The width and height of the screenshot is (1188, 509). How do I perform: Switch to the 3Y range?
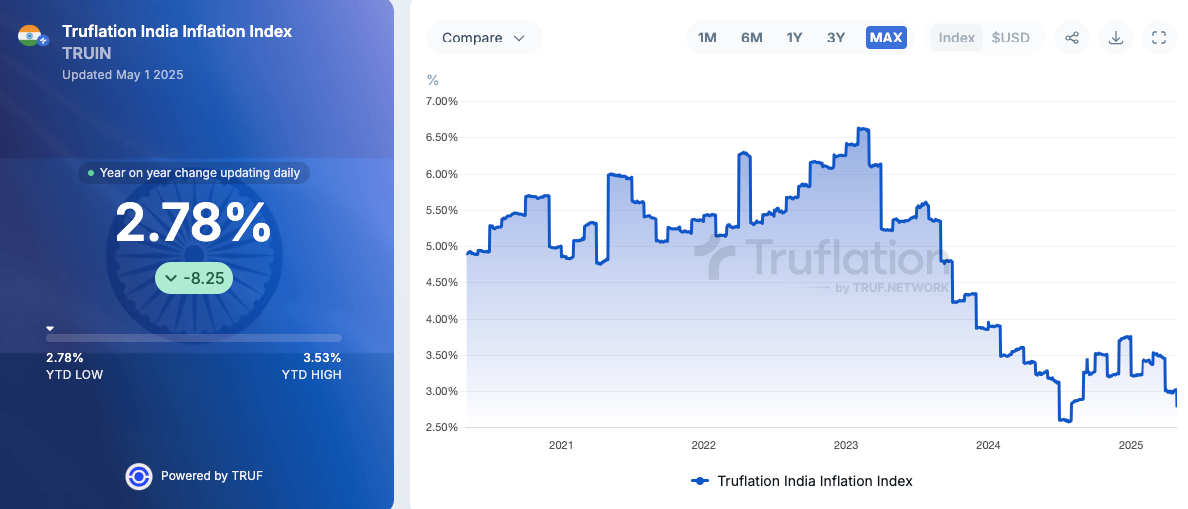tap(836, 38)
